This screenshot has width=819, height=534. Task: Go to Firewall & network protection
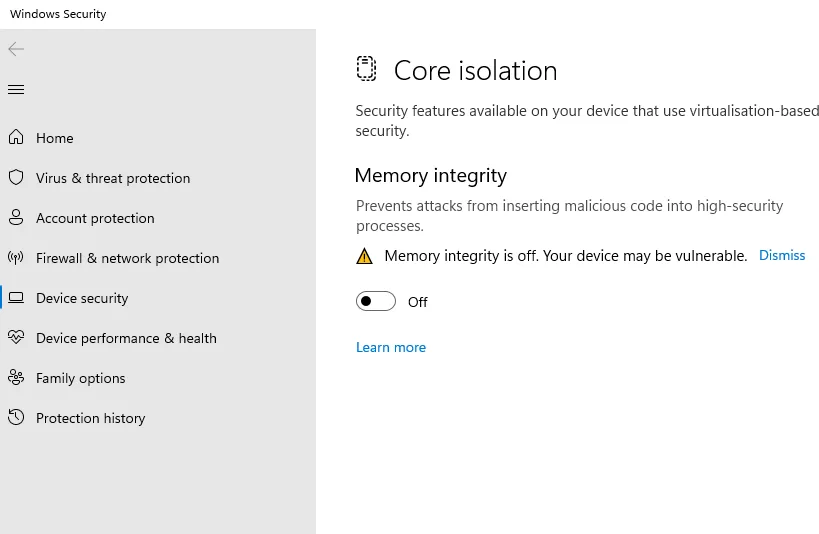pyautogui.click(x=127, y=258)
